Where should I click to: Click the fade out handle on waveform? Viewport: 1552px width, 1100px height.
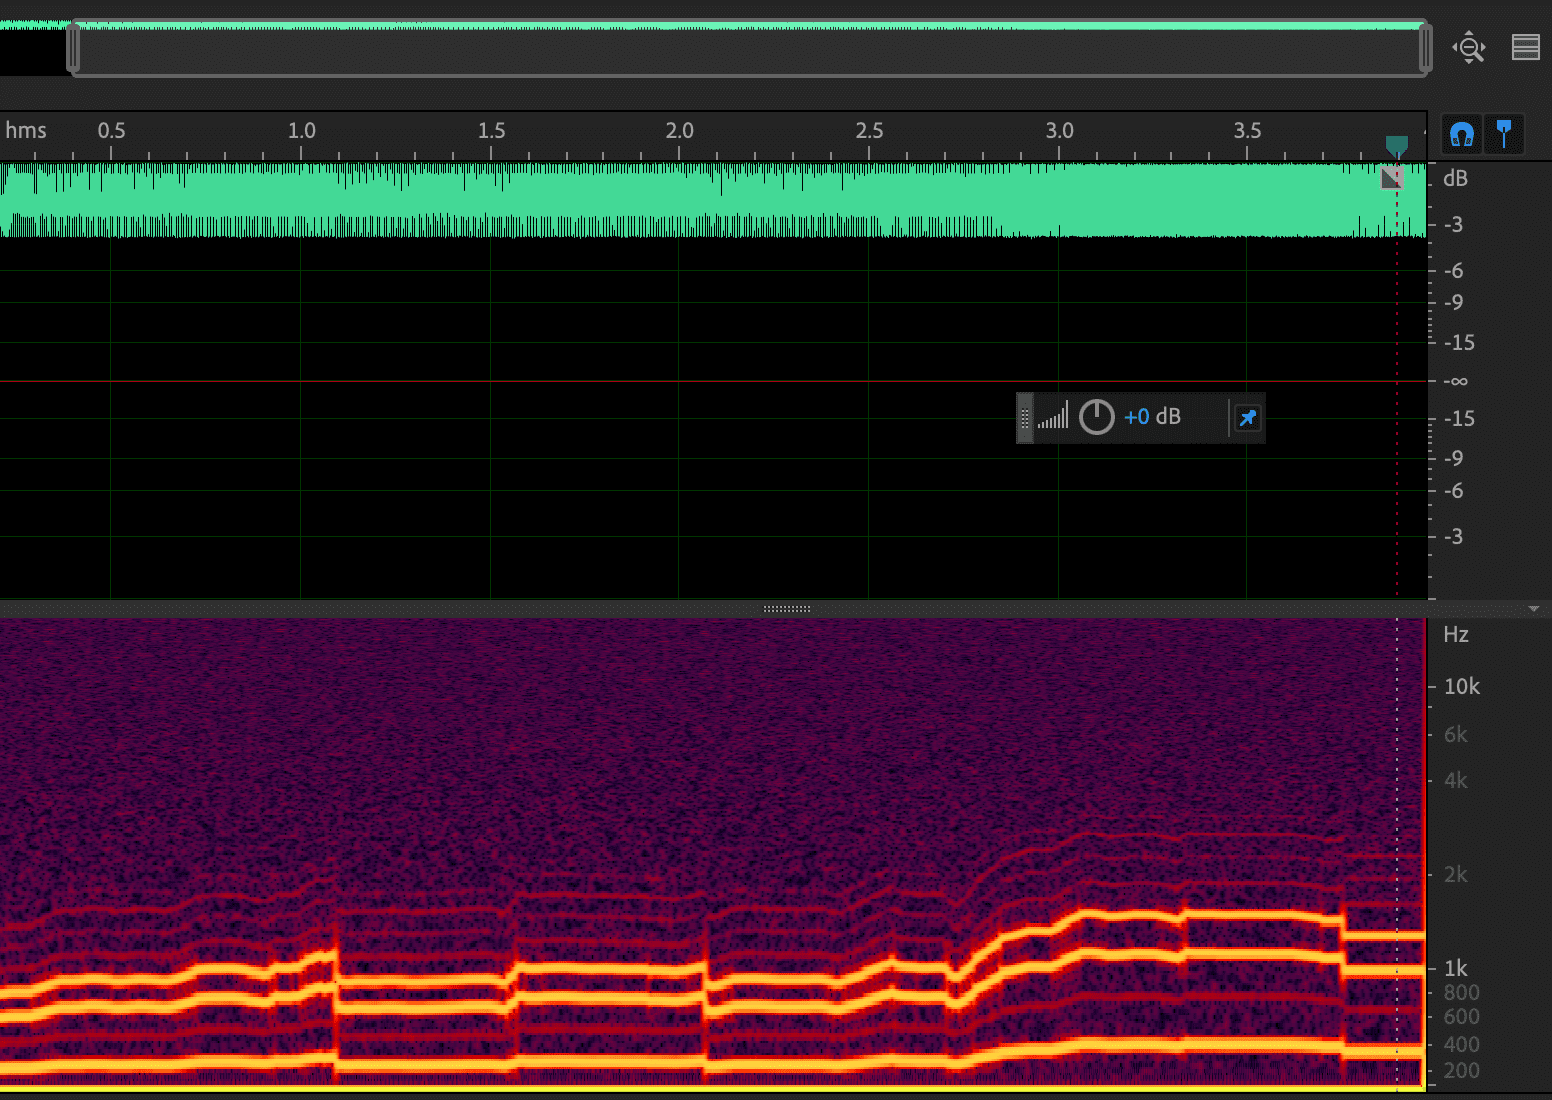1391,178
